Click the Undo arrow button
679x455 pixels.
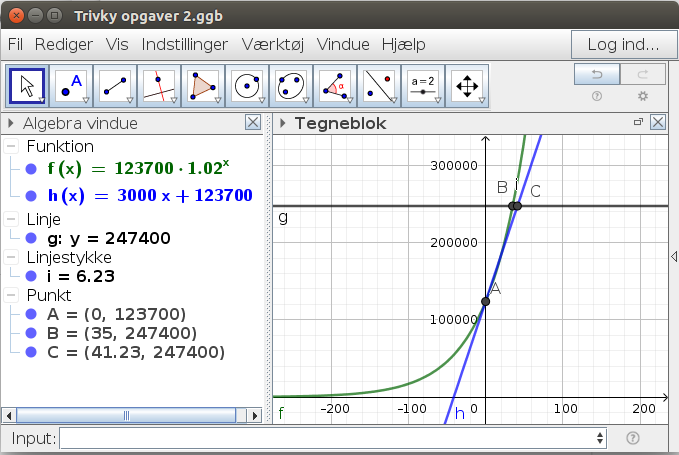[x=597, y=74]
